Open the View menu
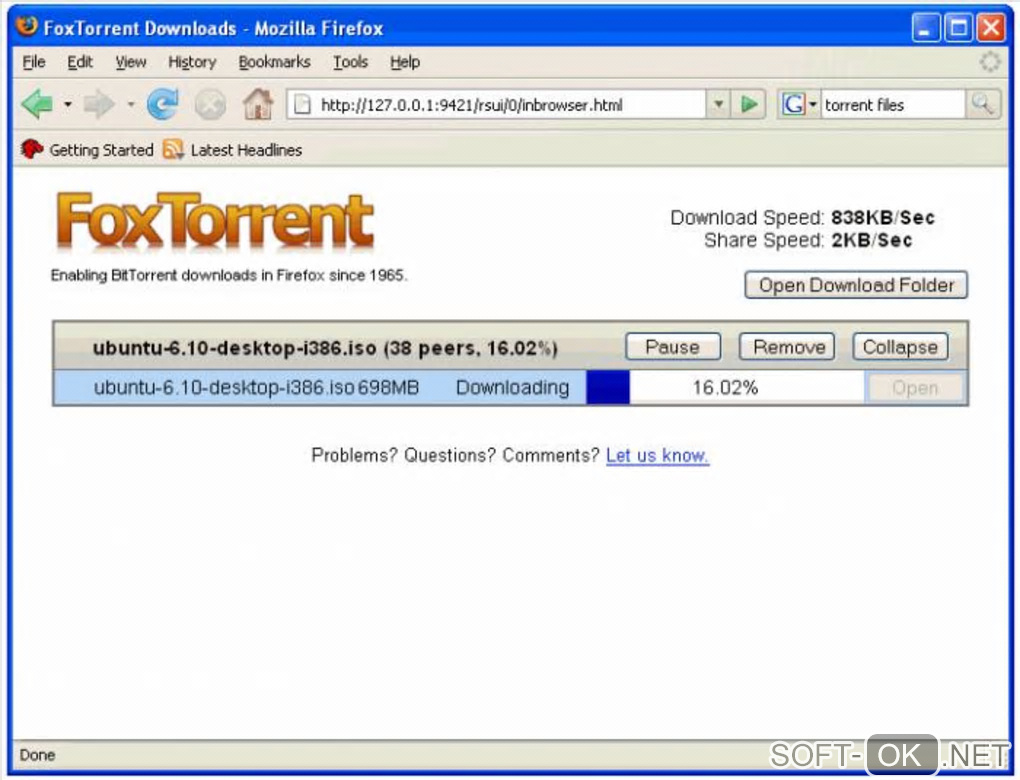The height and width of the screenshot is (780, 1020). [x=131, y=62]
